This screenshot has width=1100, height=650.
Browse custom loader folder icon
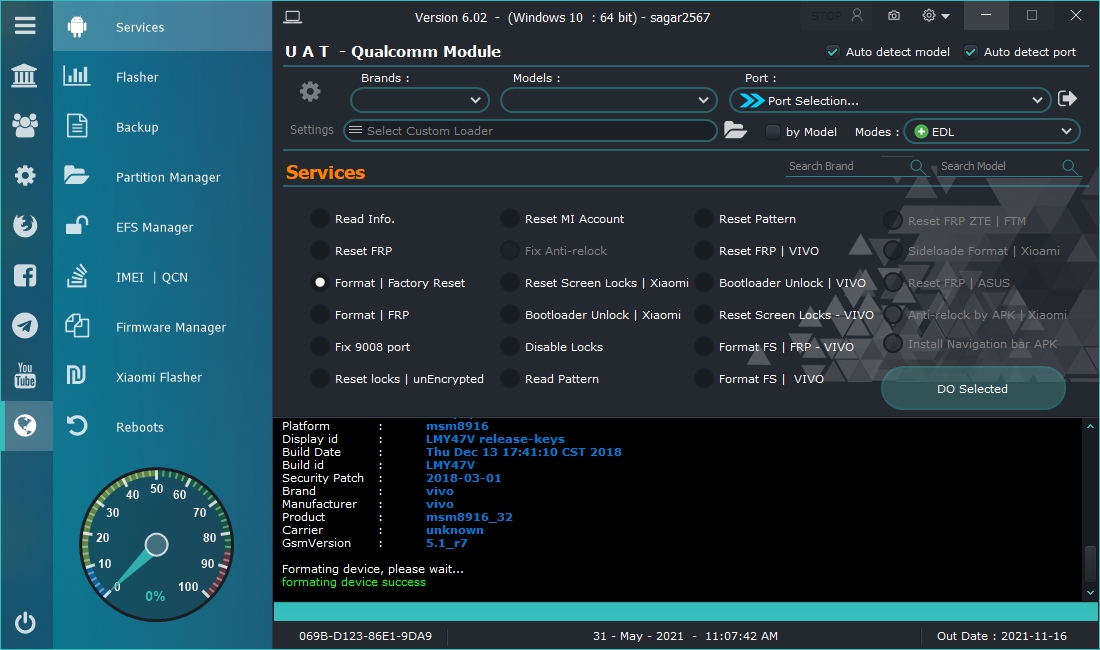[x=735, y=130]
